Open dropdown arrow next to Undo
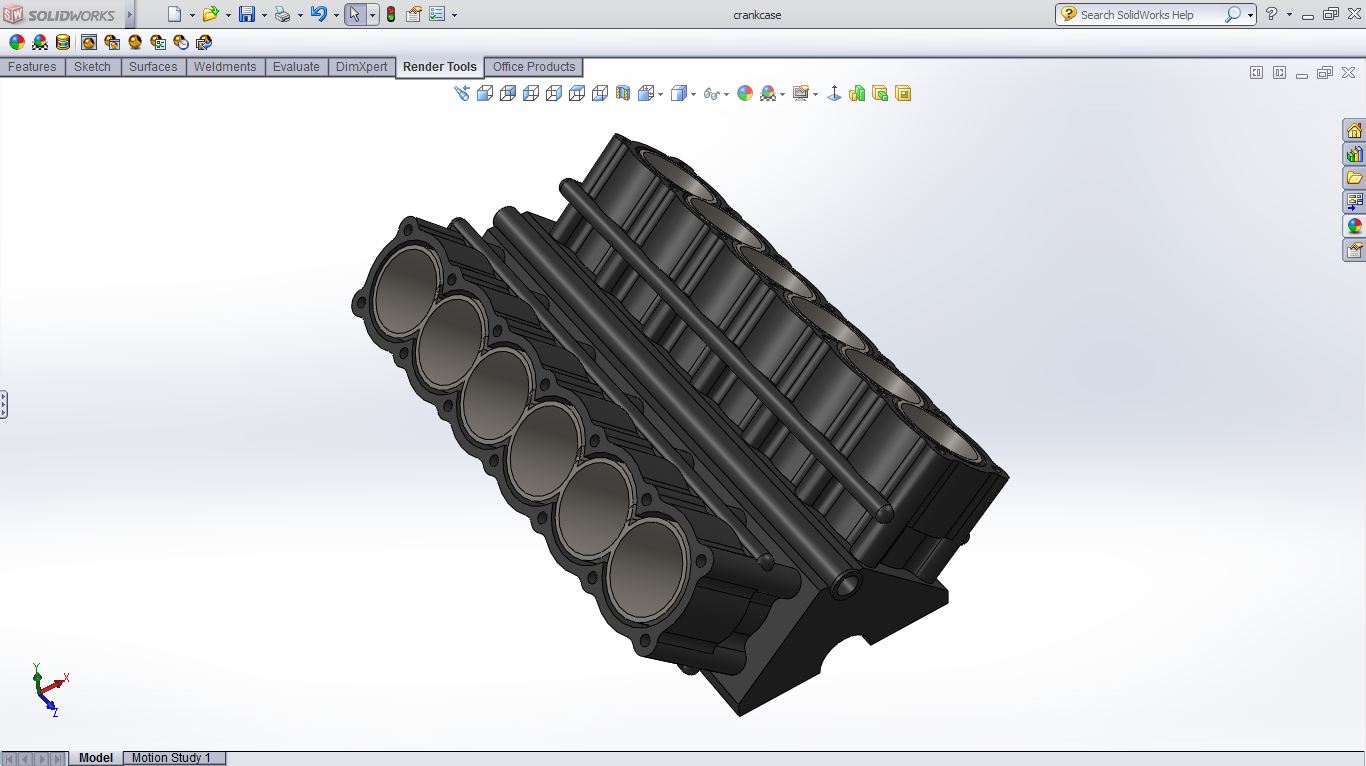The width and height of the screenshot is (1366, 766). click(336, 15)
